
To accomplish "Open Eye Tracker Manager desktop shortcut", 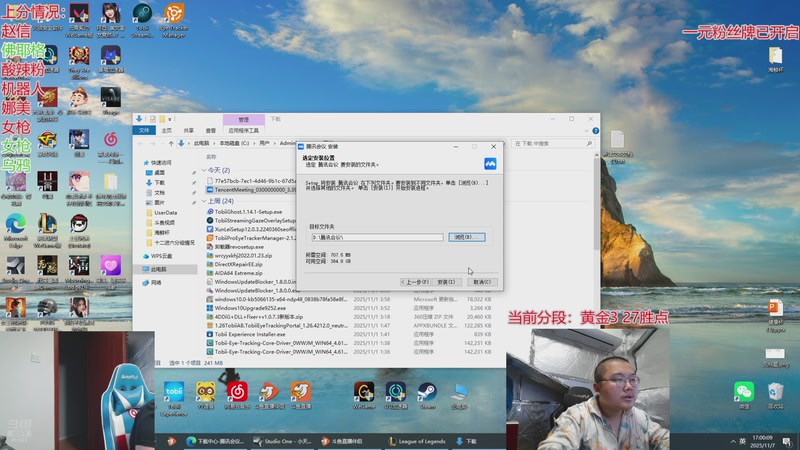I will click(174, 20).
